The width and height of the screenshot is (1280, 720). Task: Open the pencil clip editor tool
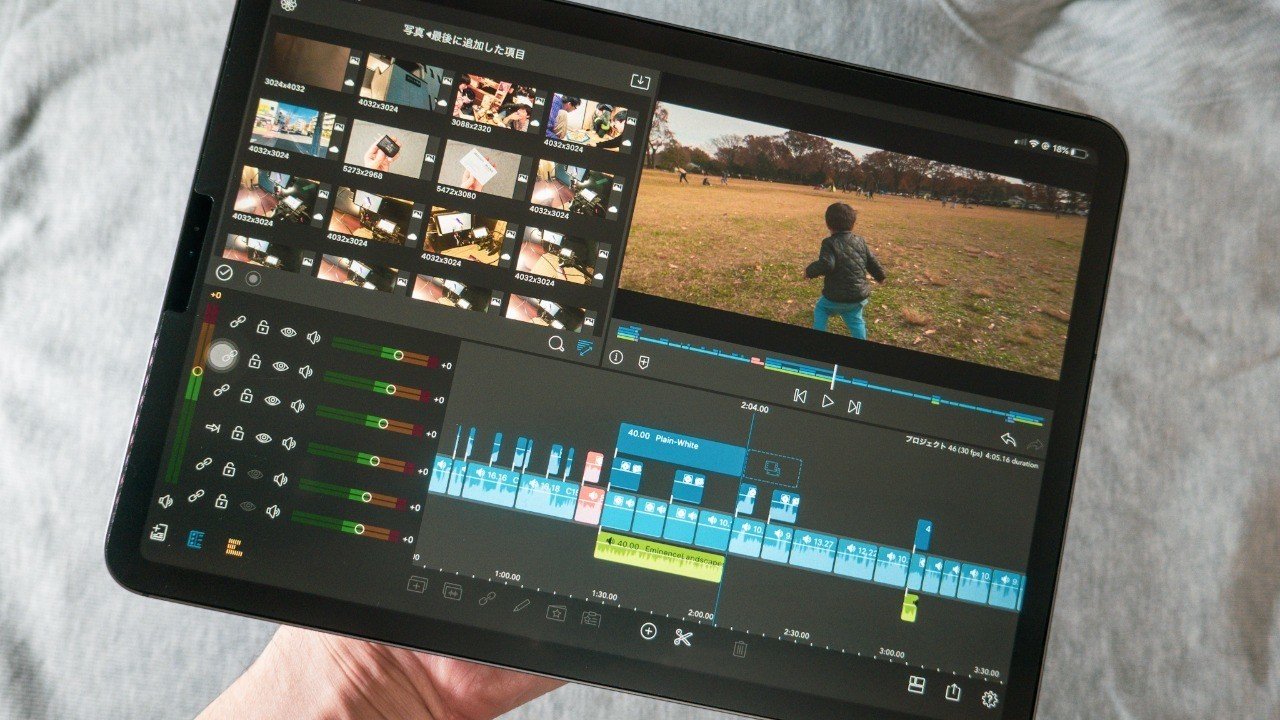[x=521, y=605]
